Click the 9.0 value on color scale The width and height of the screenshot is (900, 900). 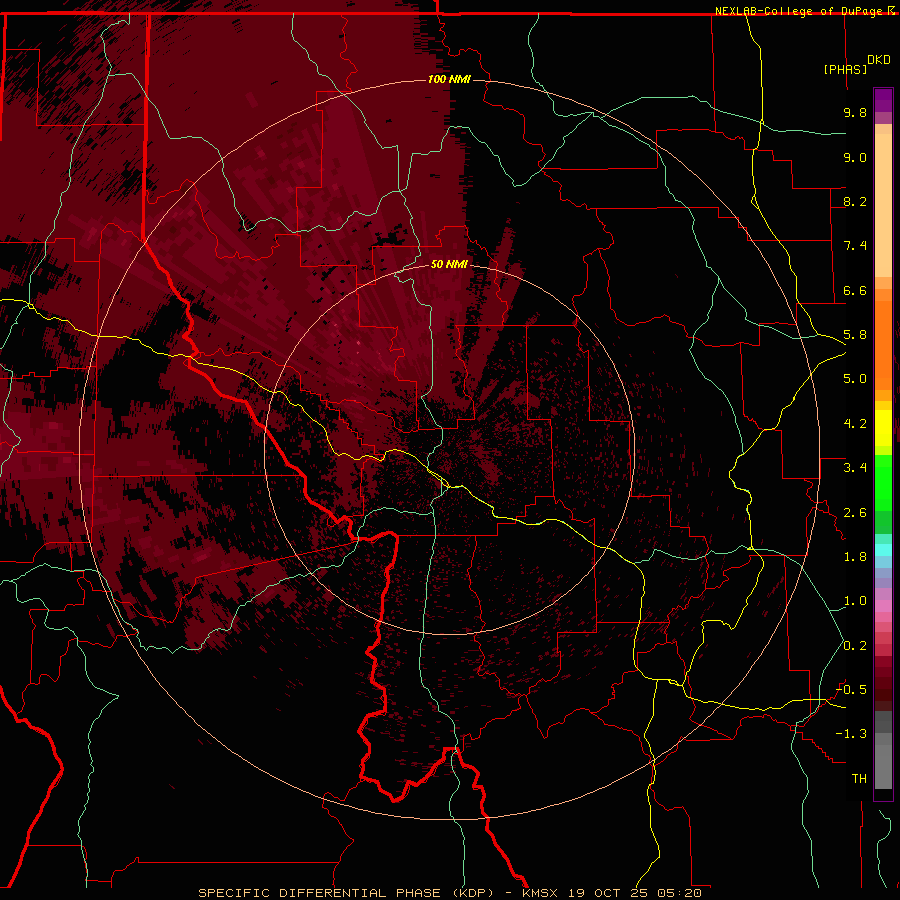coord(855,157)
